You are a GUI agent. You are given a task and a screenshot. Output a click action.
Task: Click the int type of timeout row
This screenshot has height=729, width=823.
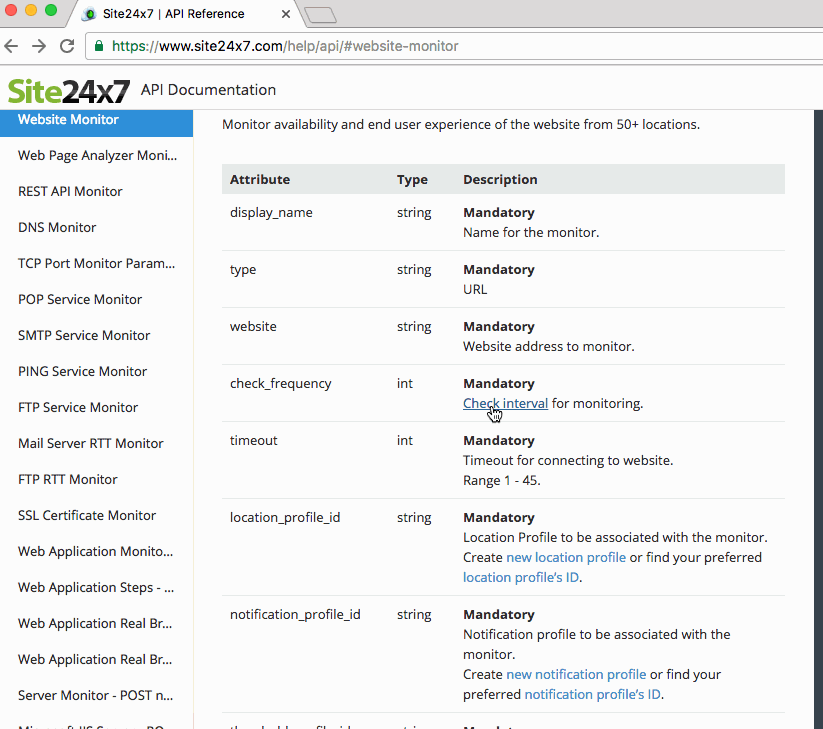[x=405, y=440]
